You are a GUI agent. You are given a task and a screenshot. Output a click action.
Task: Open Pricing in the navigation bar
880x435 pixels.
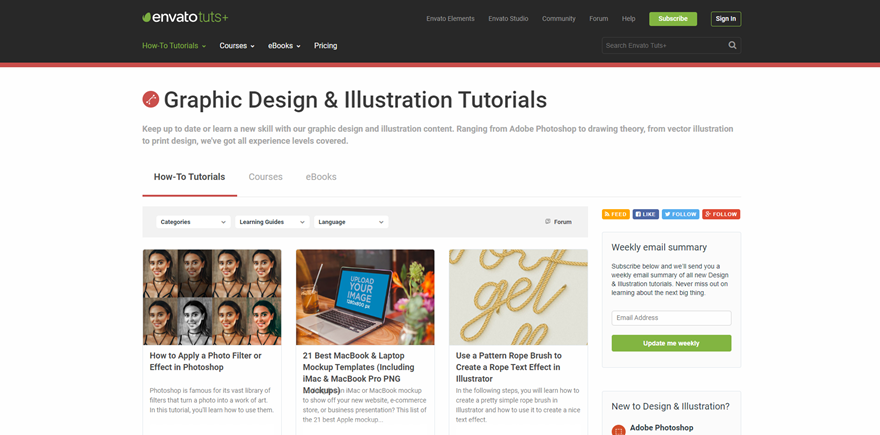pyautogui.click(x=326, y=45)
